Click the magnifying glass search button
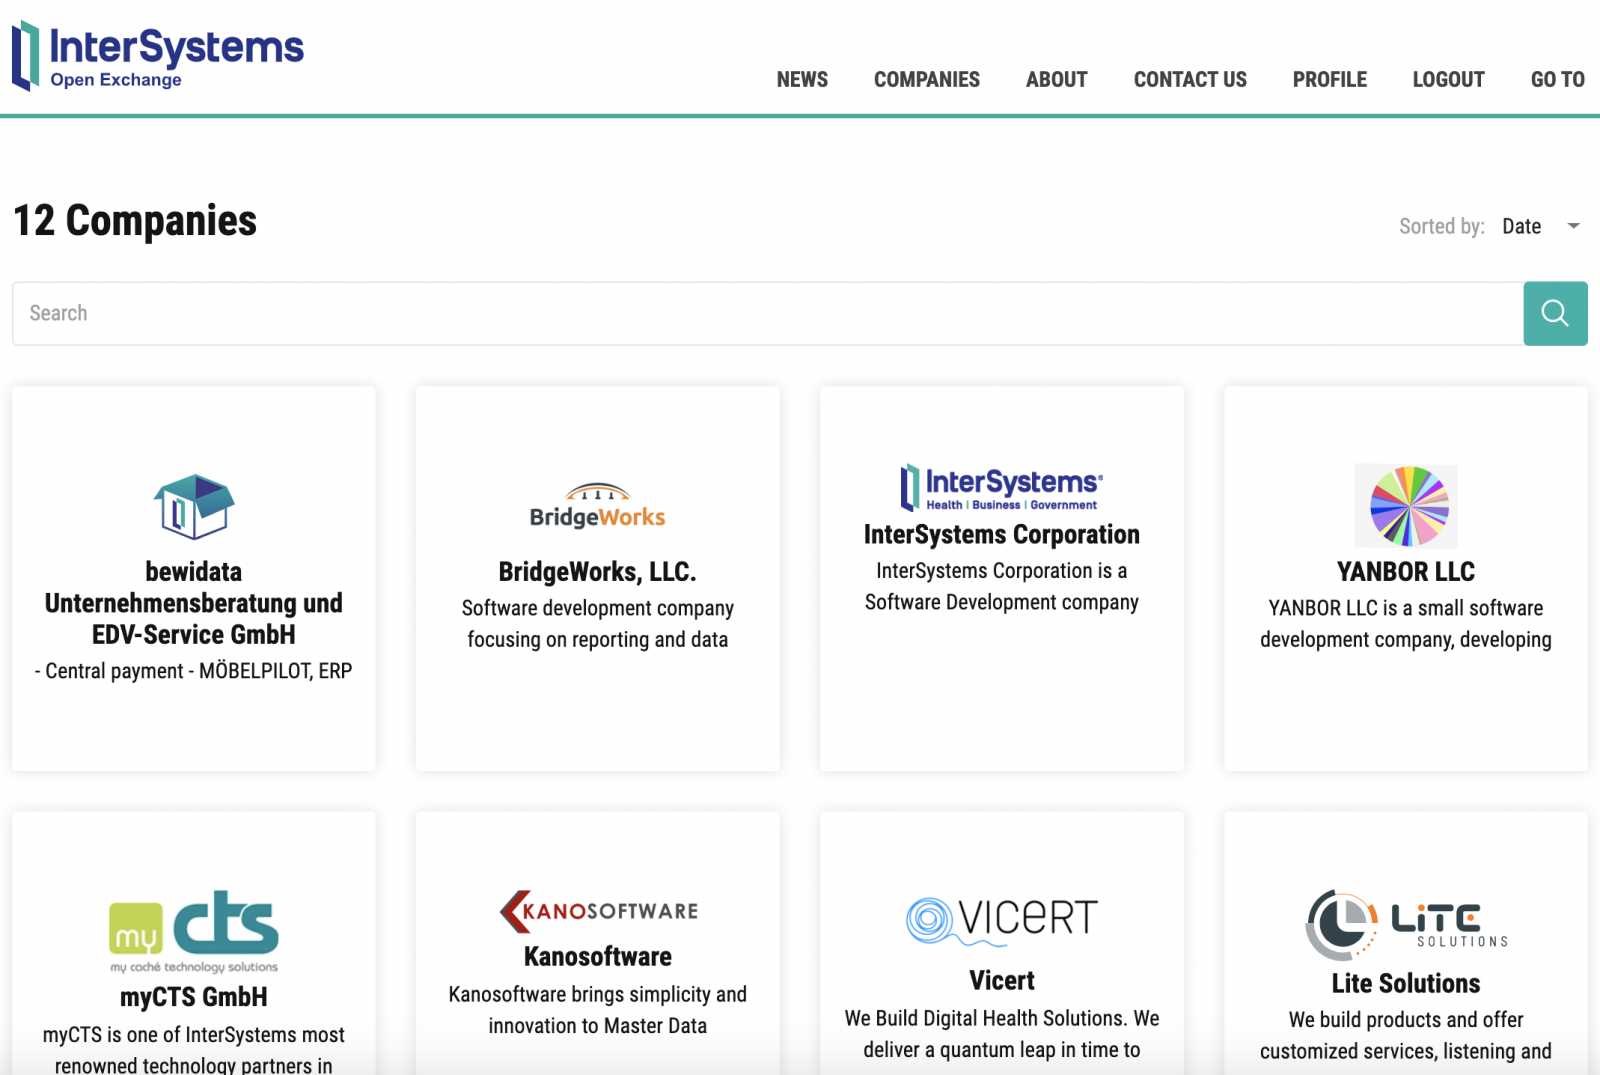This screenshot has height=1075, width=1600. tap(1555, 313)
